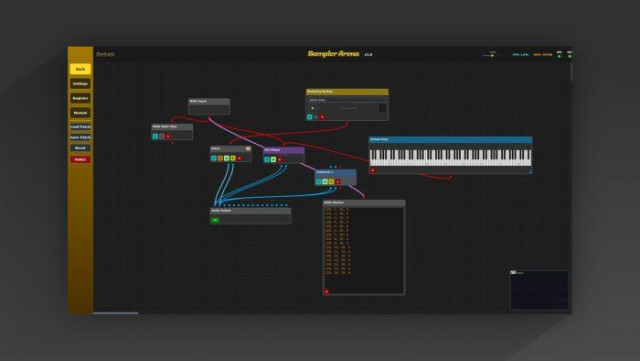
Task: Click the green icon on Container 1
Action: (x=325, y=181)
